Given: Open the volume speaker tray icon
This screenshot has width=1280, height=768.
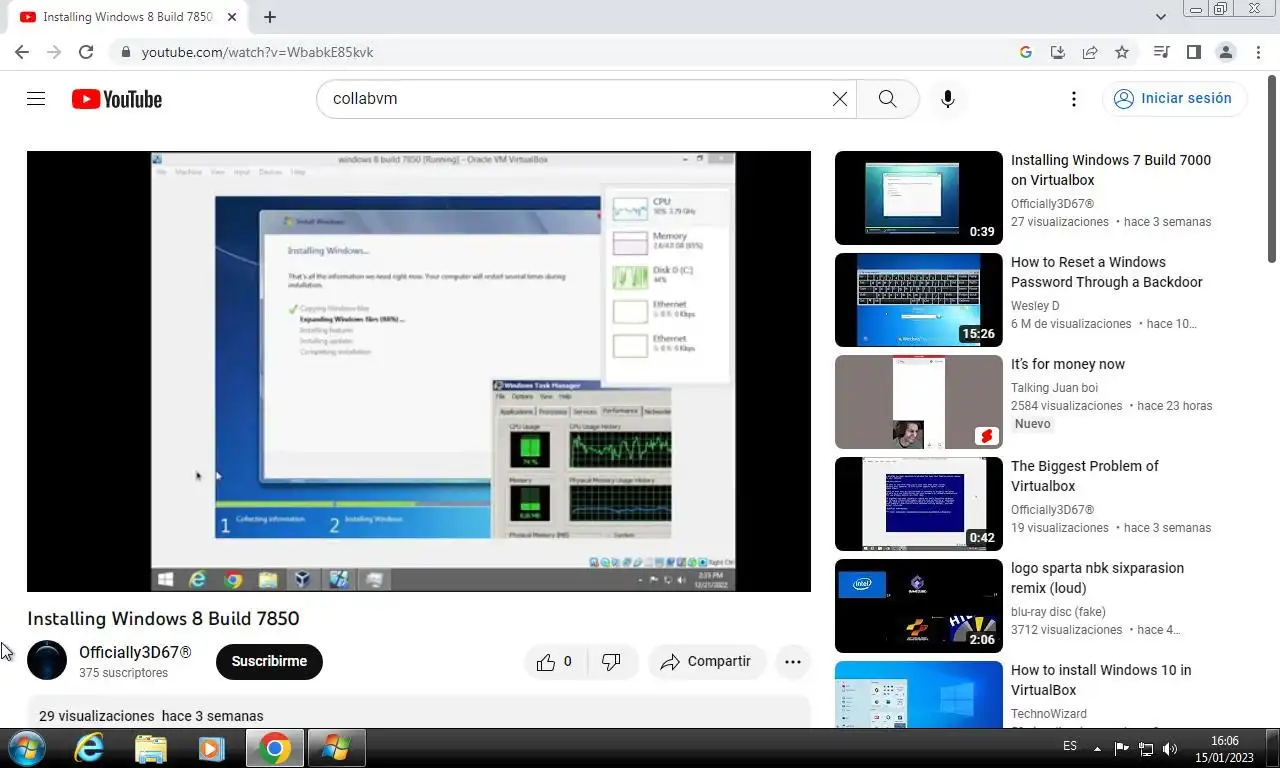Looking at the screenshot, I should [1170, 748].
